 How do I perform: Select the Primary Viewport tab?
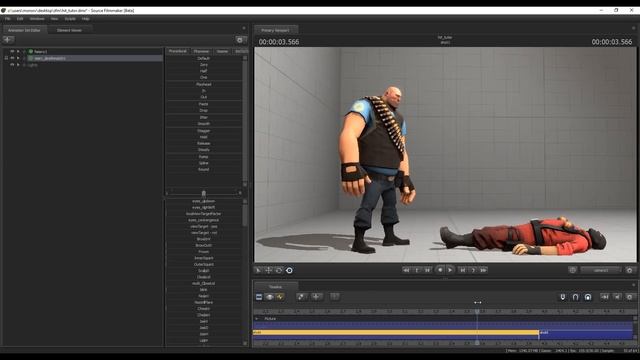pos(276,30)
